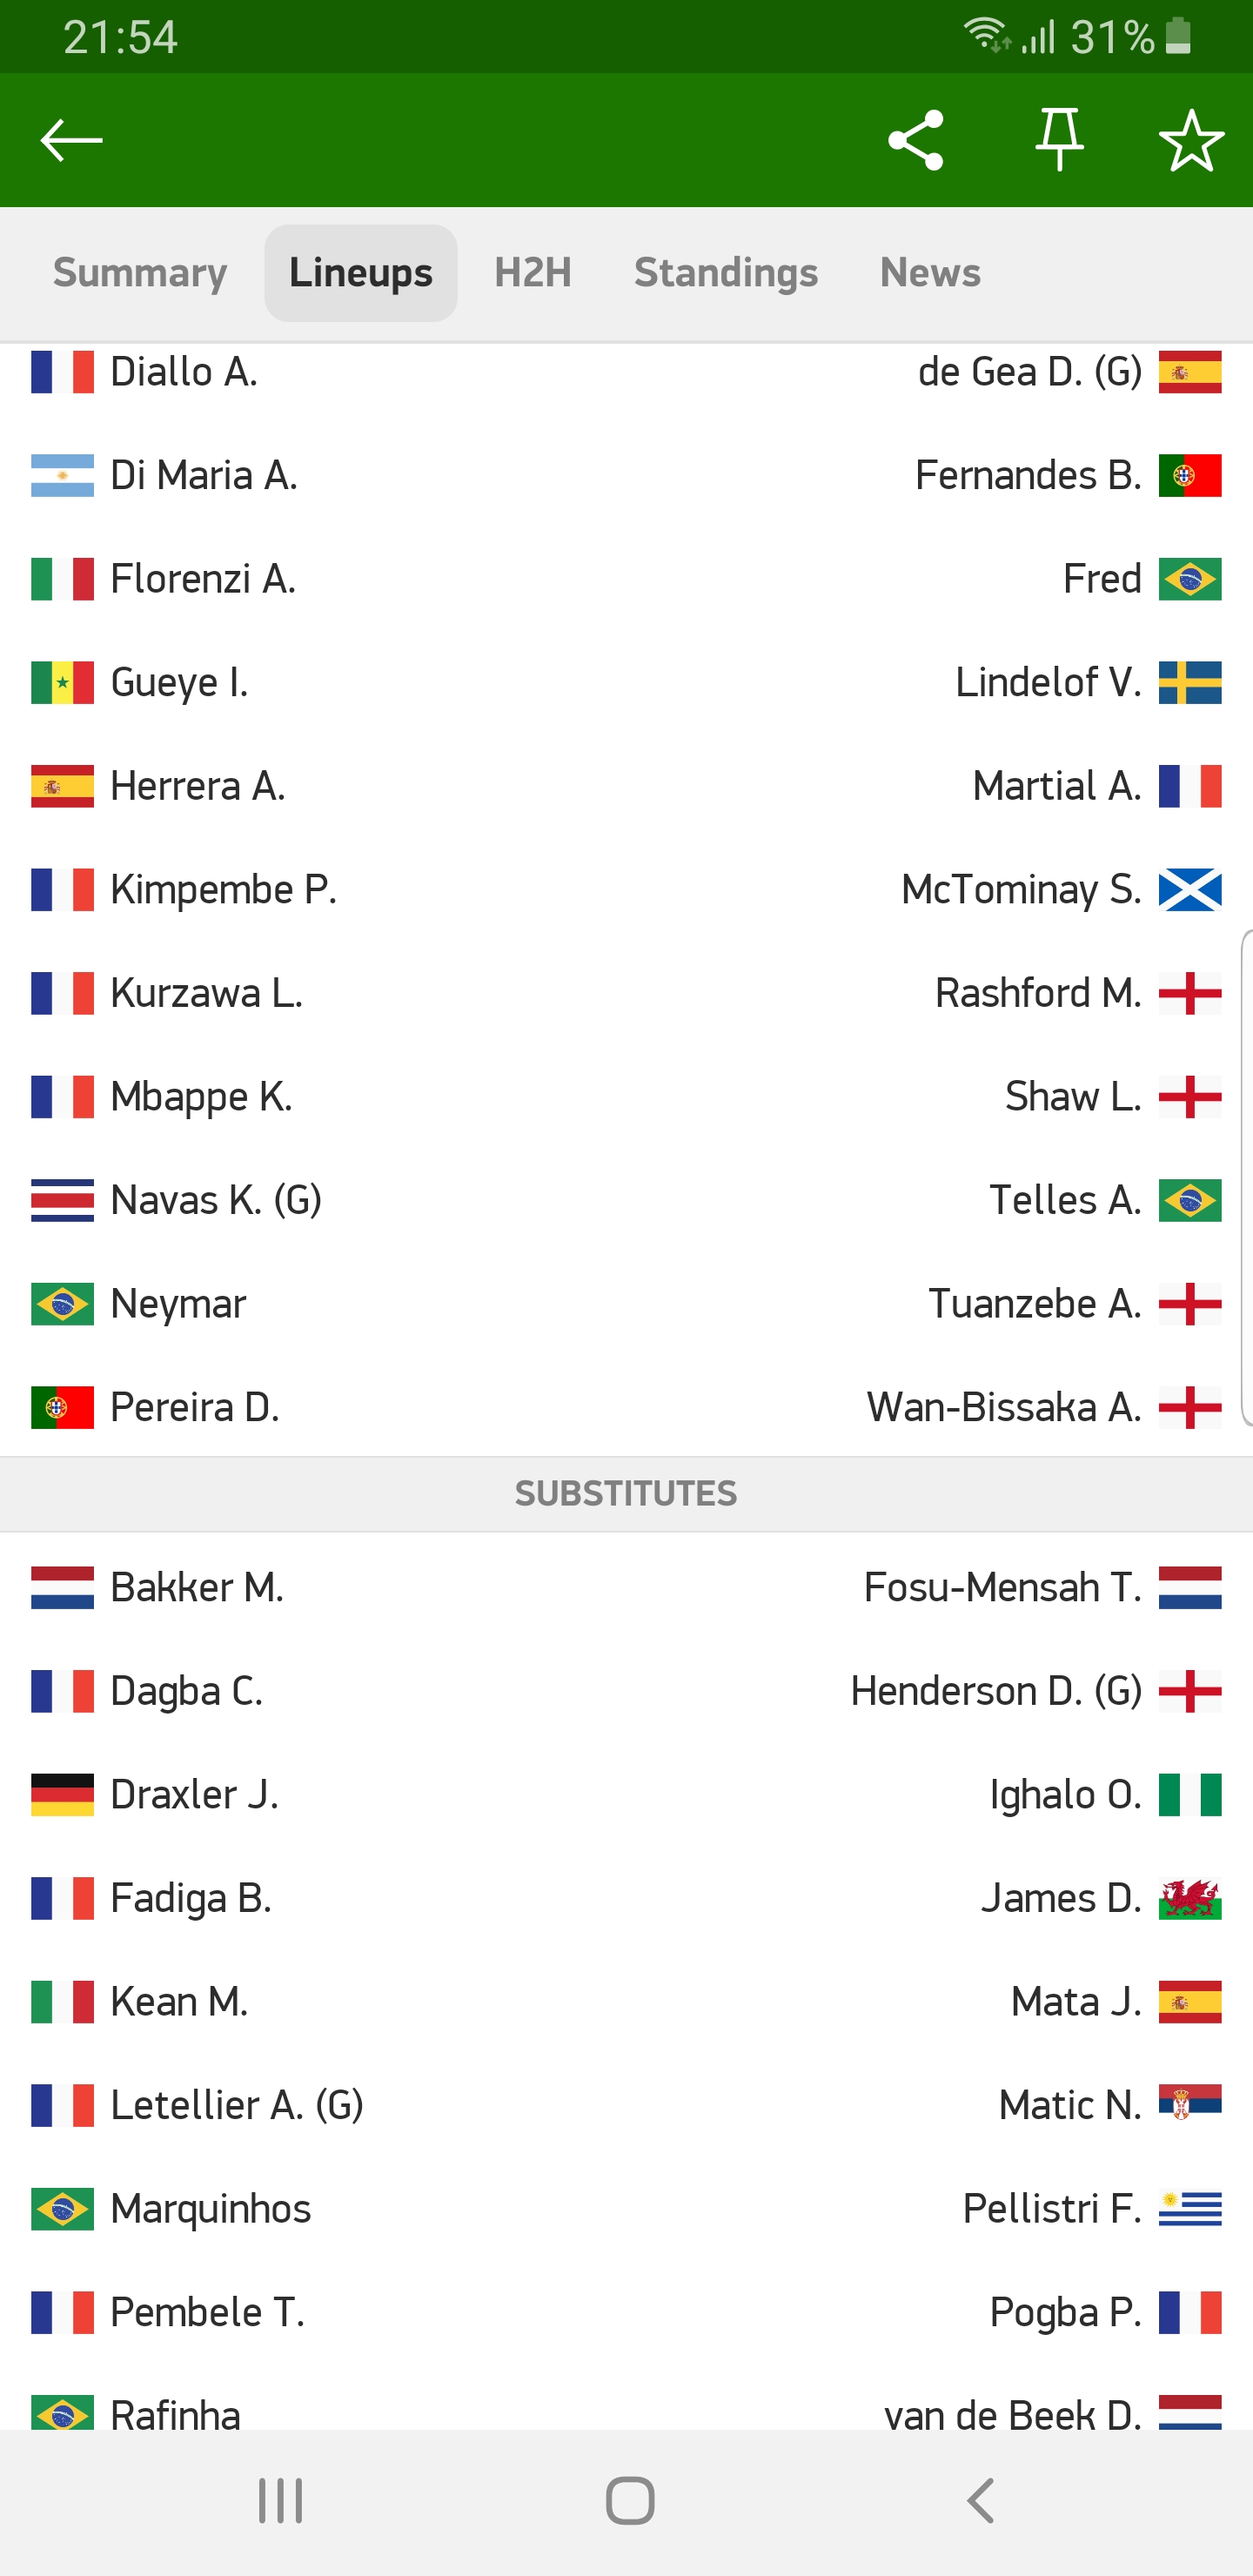Pin this match with the pin icon

pyautogui.click(x=1059, y=140)
